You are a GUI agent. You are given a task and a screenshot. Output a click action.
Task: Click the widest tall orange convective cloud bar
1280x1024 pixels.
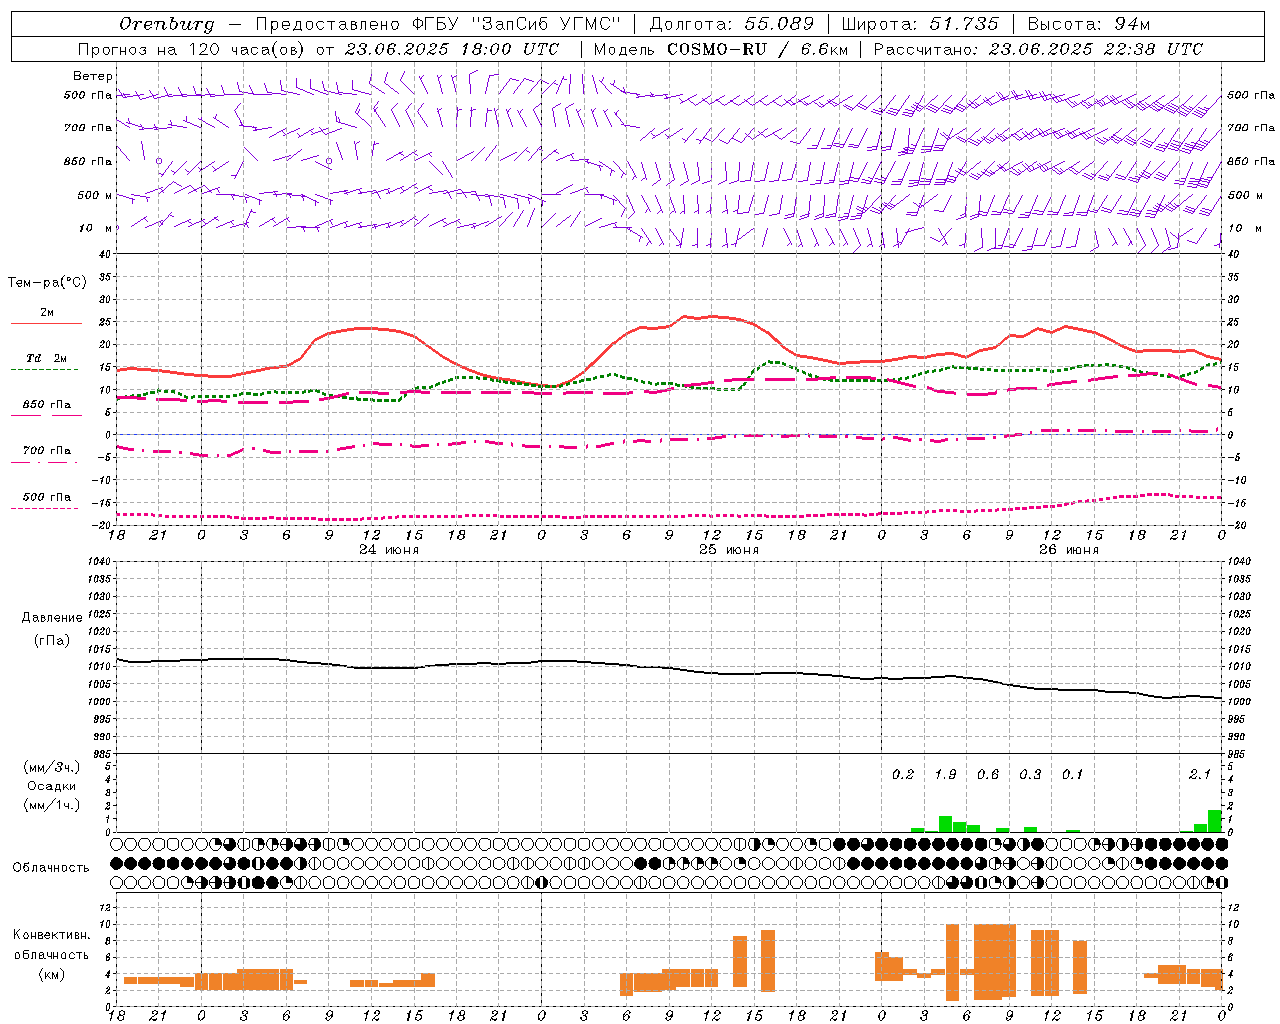(995, 961)
